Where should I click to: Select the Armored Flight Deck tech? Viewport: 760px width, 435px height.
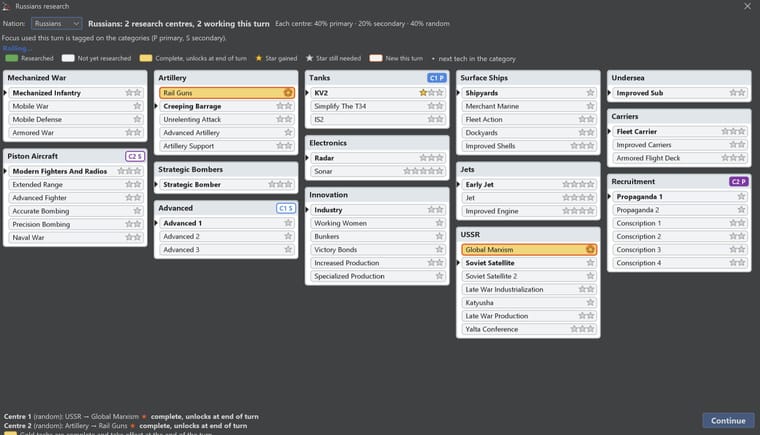(x=679, y=158)
